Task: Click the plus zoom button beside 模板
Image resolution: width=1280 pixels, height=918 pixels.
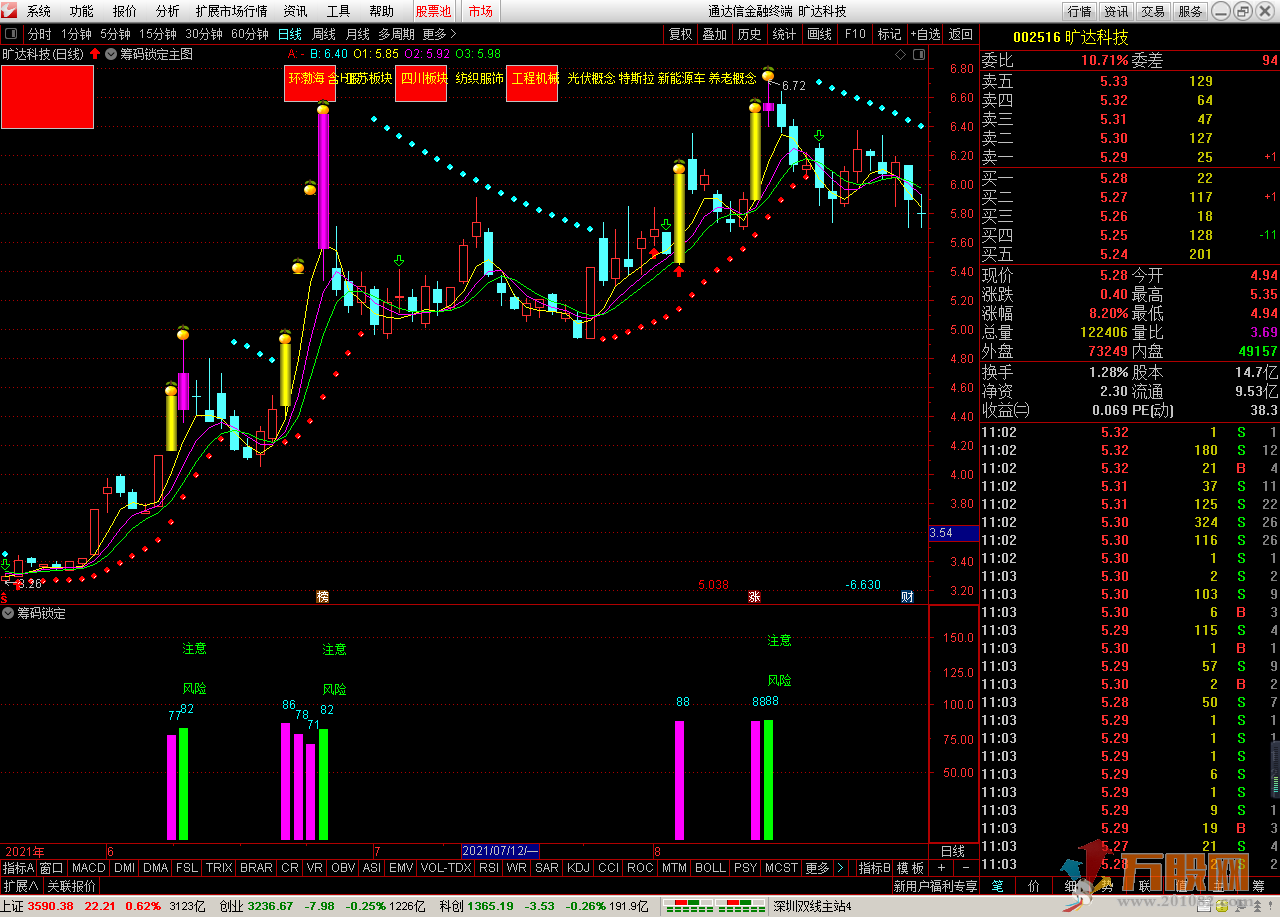Action: [x=941, y=868]
